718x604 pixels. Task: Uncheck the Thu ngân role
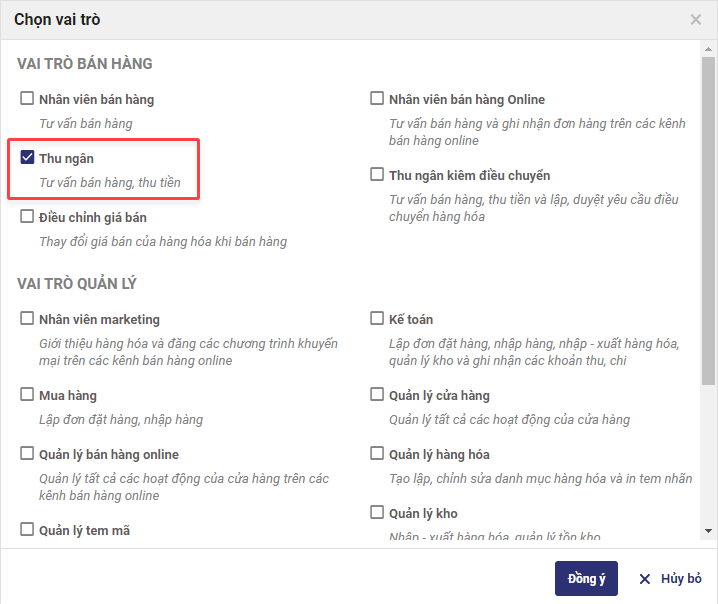27,158
